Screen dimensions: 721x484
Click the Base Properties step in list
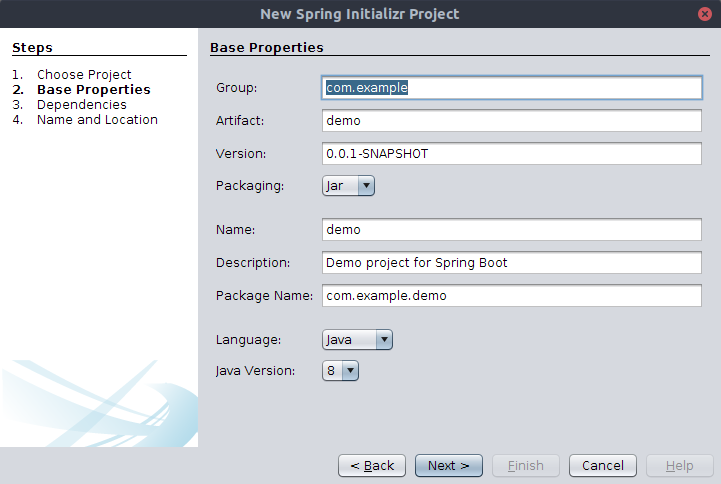coord(94,89)
